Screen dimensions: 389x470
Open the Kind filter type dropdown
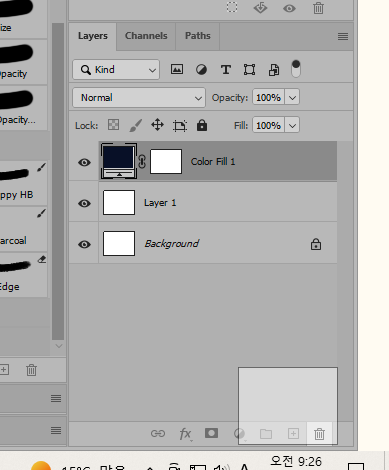[x=116, y=70]
